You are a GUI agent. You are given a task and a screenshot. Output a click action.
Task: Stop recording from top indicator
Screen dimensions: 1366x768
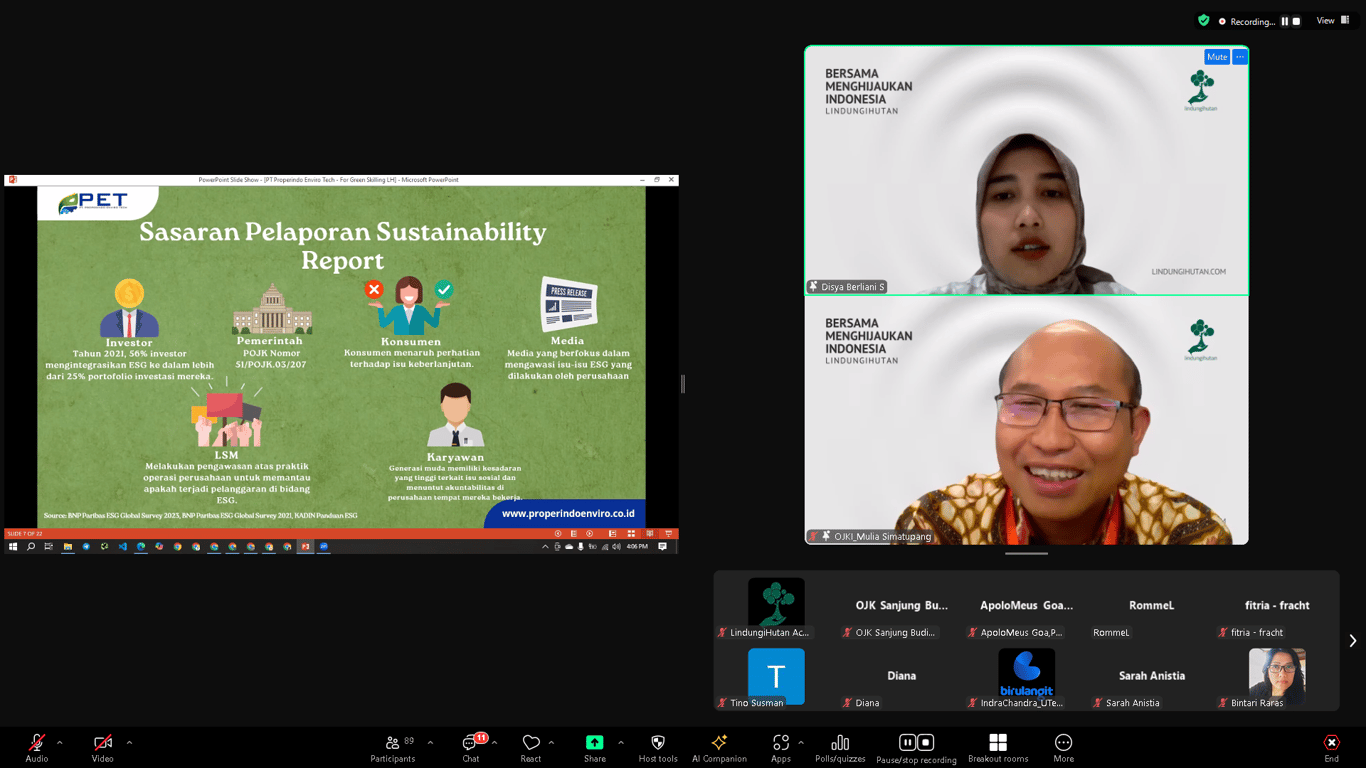(x=1297, y=21)
